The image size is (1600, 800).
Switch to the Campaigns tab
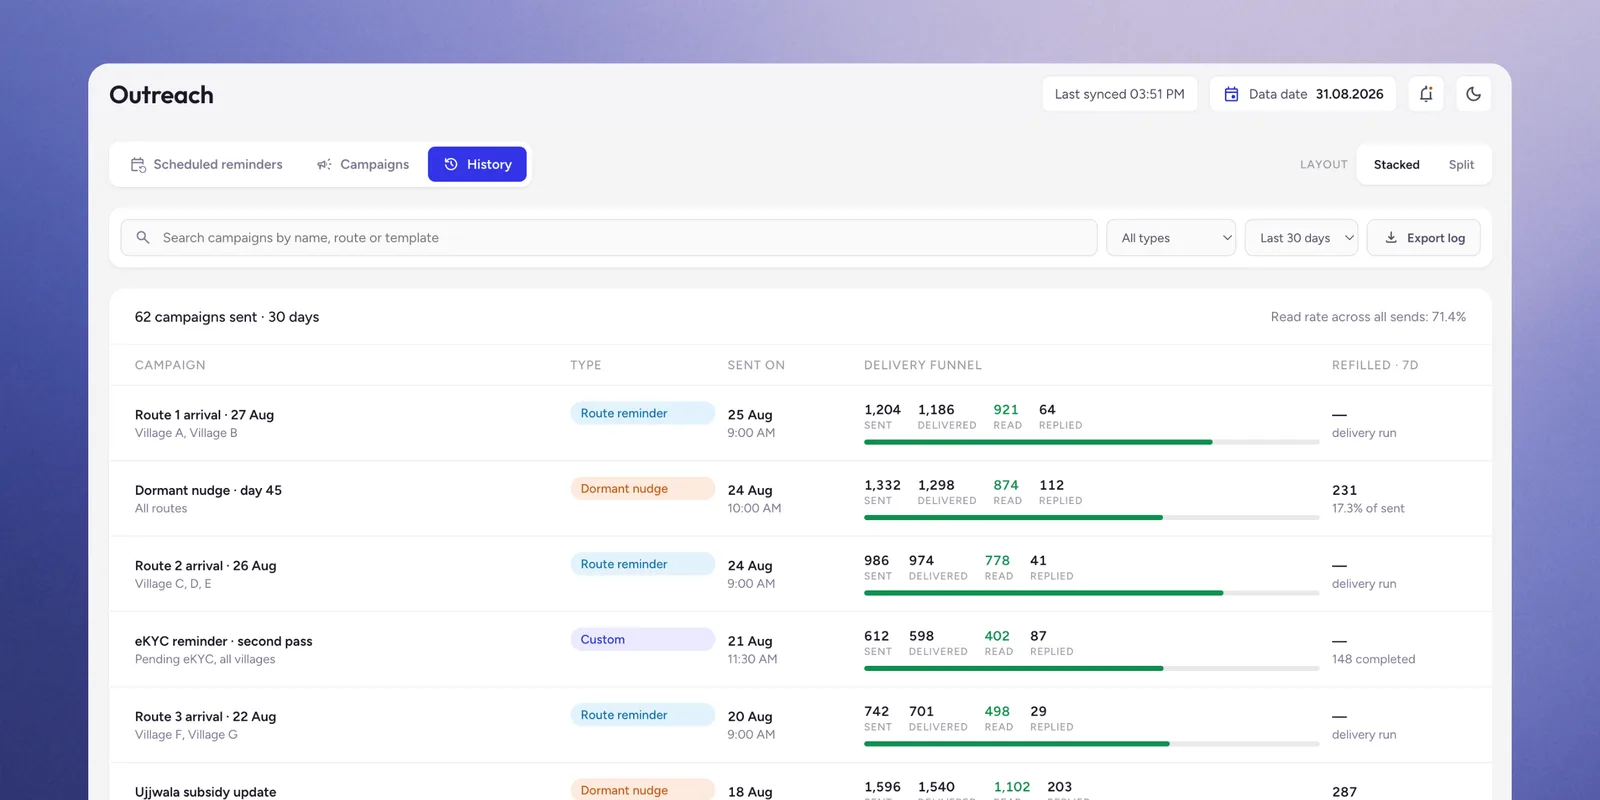[x=363, y=164]
